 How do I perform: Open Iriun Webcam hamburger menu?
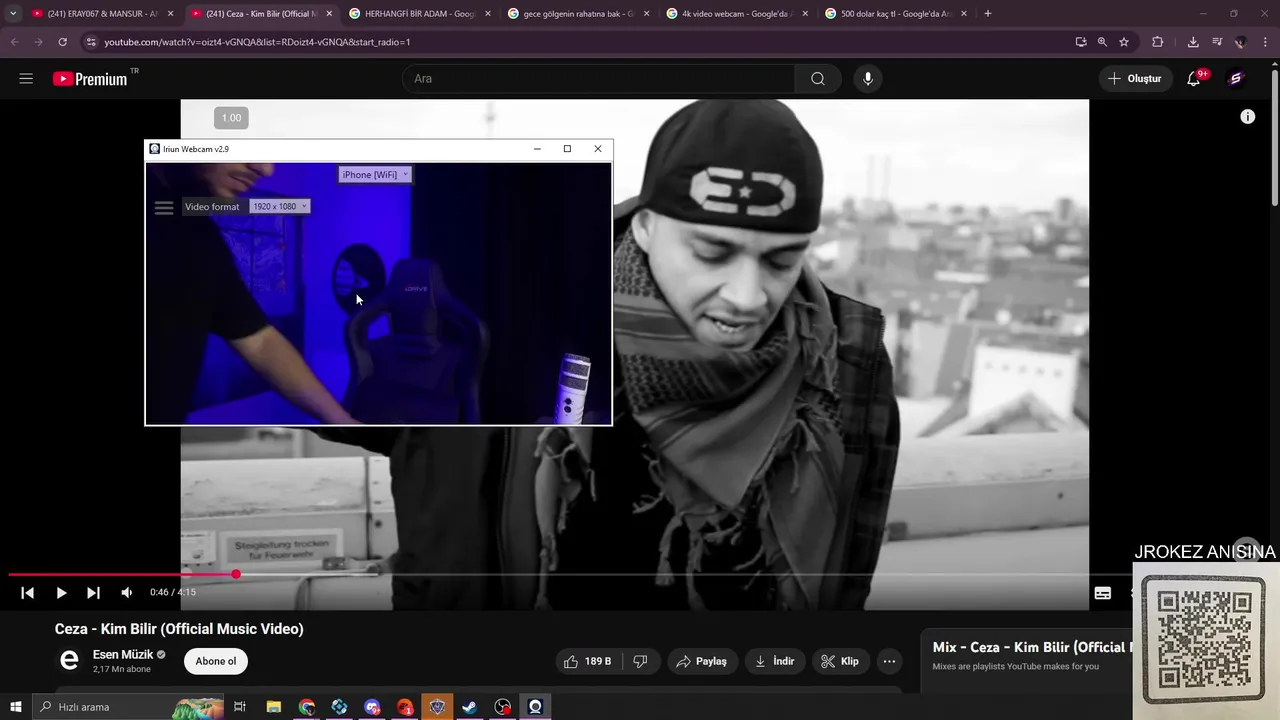tap(164, 208)
